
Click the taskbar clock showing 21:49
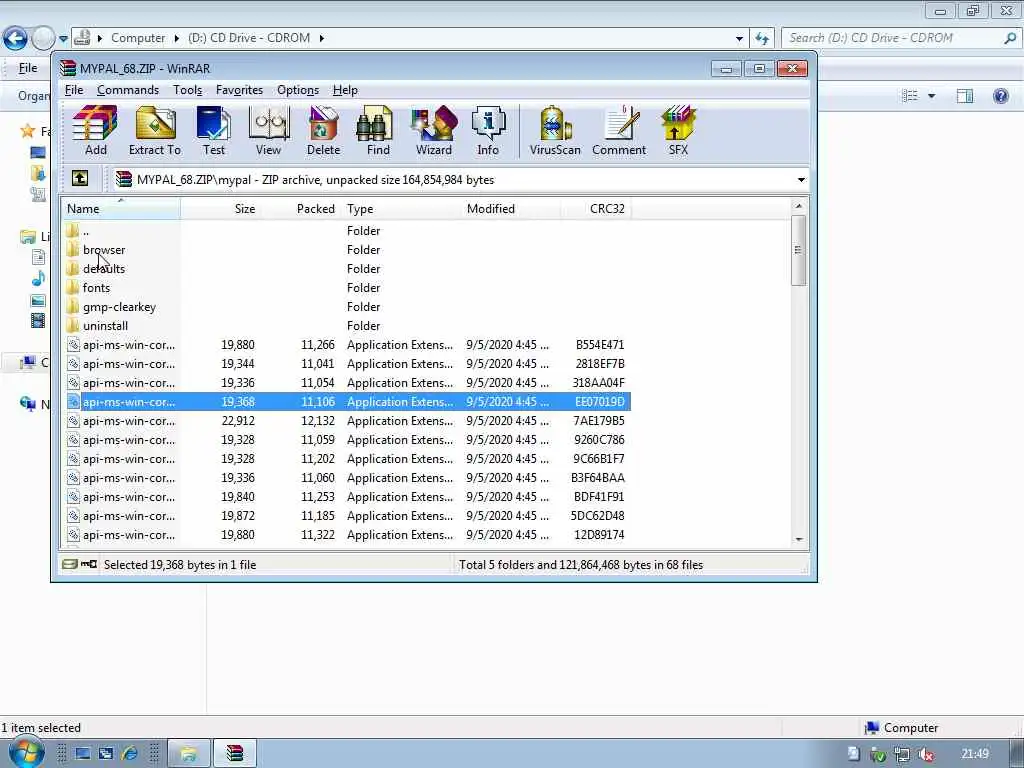975,754
